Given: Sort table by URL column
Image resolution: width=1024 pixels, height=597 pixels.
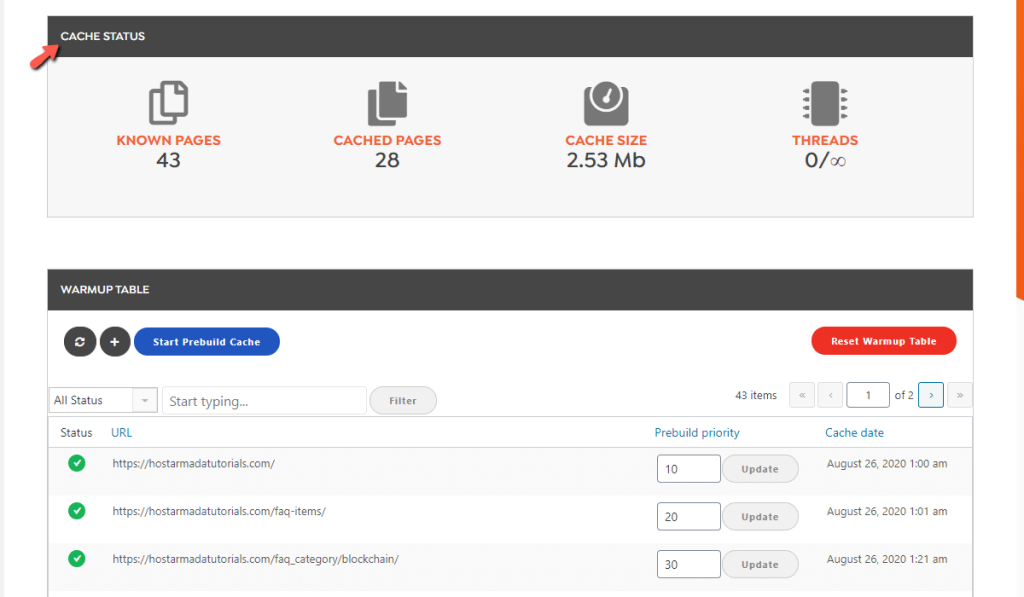Looking at the screenshot, I should coord(121,432).
